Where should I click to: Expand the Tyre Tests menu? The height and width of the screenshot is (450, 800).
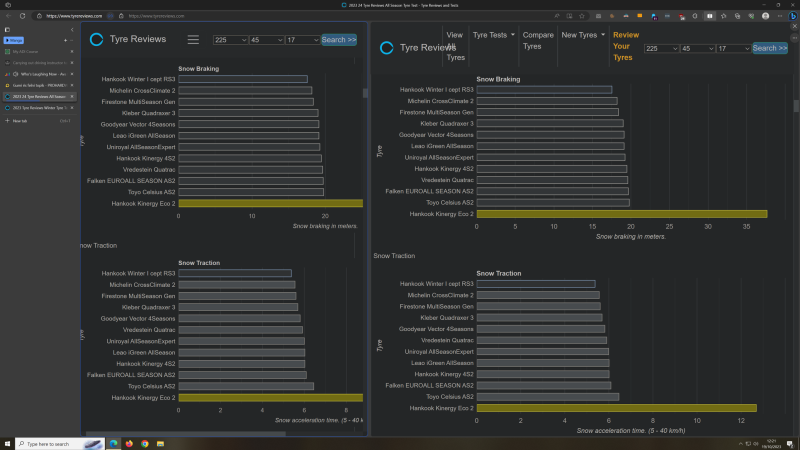point(493,34)
